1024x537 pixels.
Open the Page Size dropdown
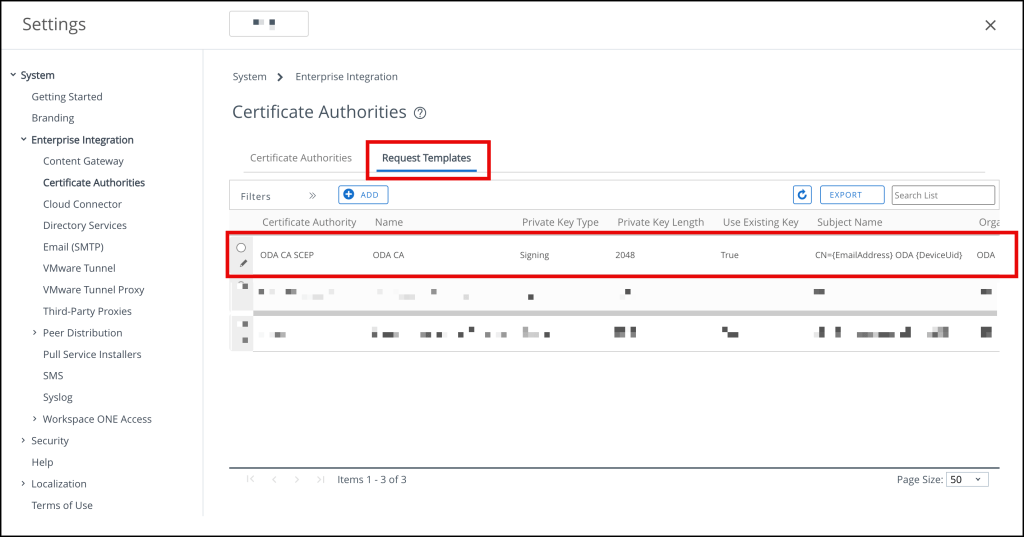coord(967,480)
